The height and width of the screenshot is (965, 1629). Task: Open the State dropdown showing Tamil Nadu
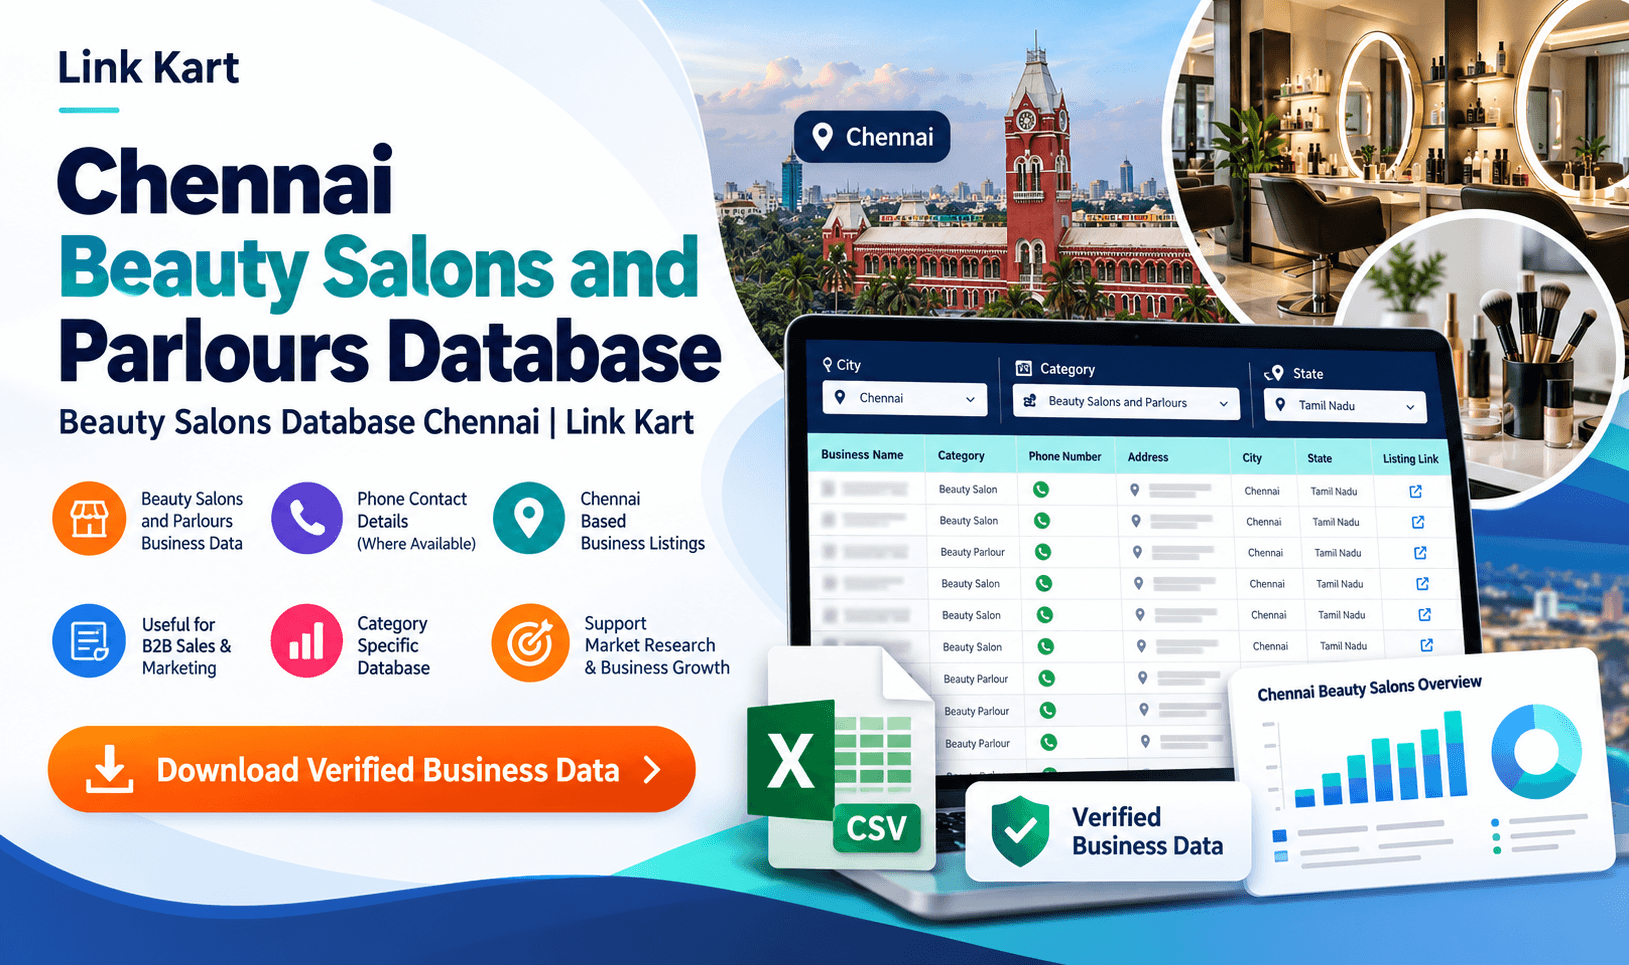(1345, 406)
